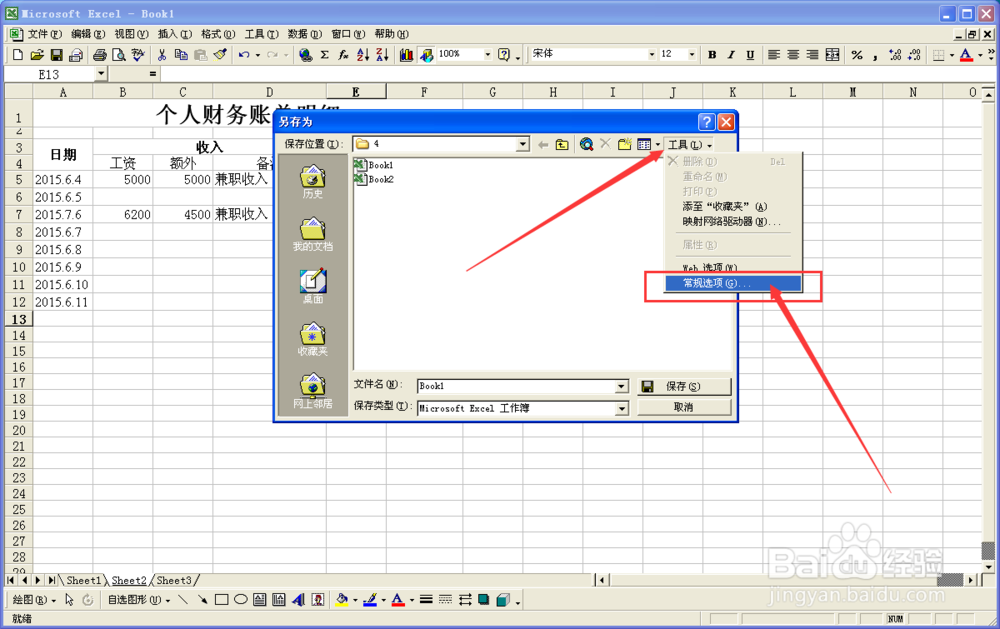Click the Undo arrow icon
Screen dimensions: 1000x629
(x=244, y=55)
